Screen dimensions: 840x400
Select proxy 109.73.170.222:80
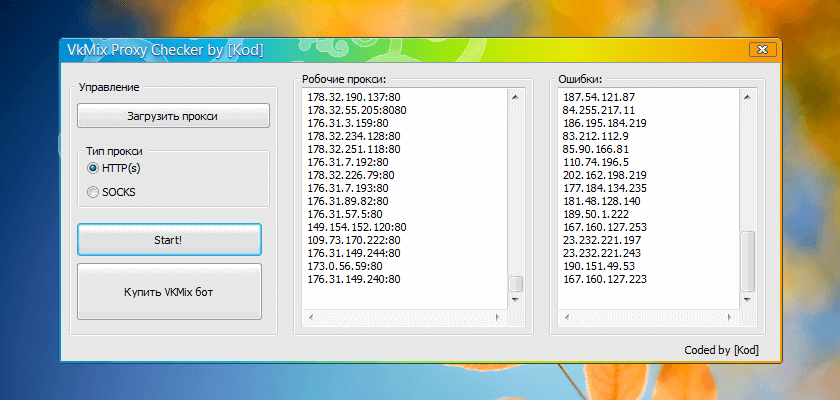pos(354,240)
